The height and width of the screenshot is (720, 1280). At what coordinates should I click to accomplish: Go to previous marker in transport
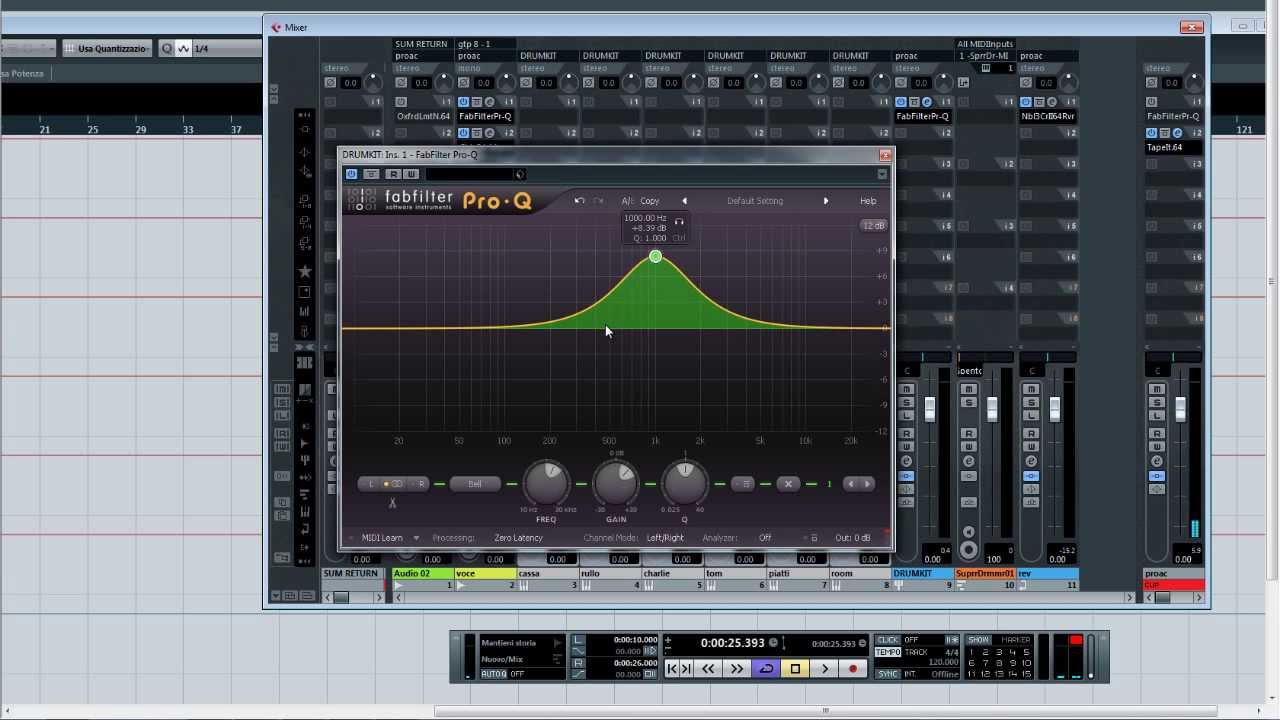672,669
